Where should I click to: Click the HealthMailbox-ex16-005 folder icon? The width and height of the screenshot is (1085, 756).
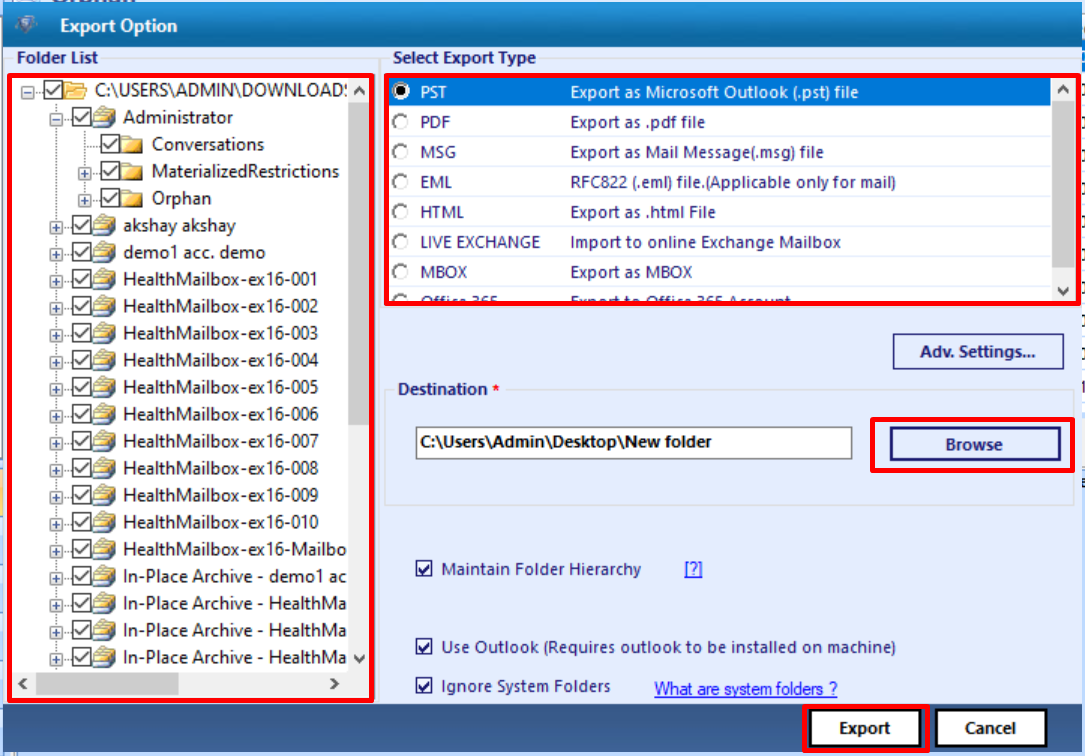102,386
